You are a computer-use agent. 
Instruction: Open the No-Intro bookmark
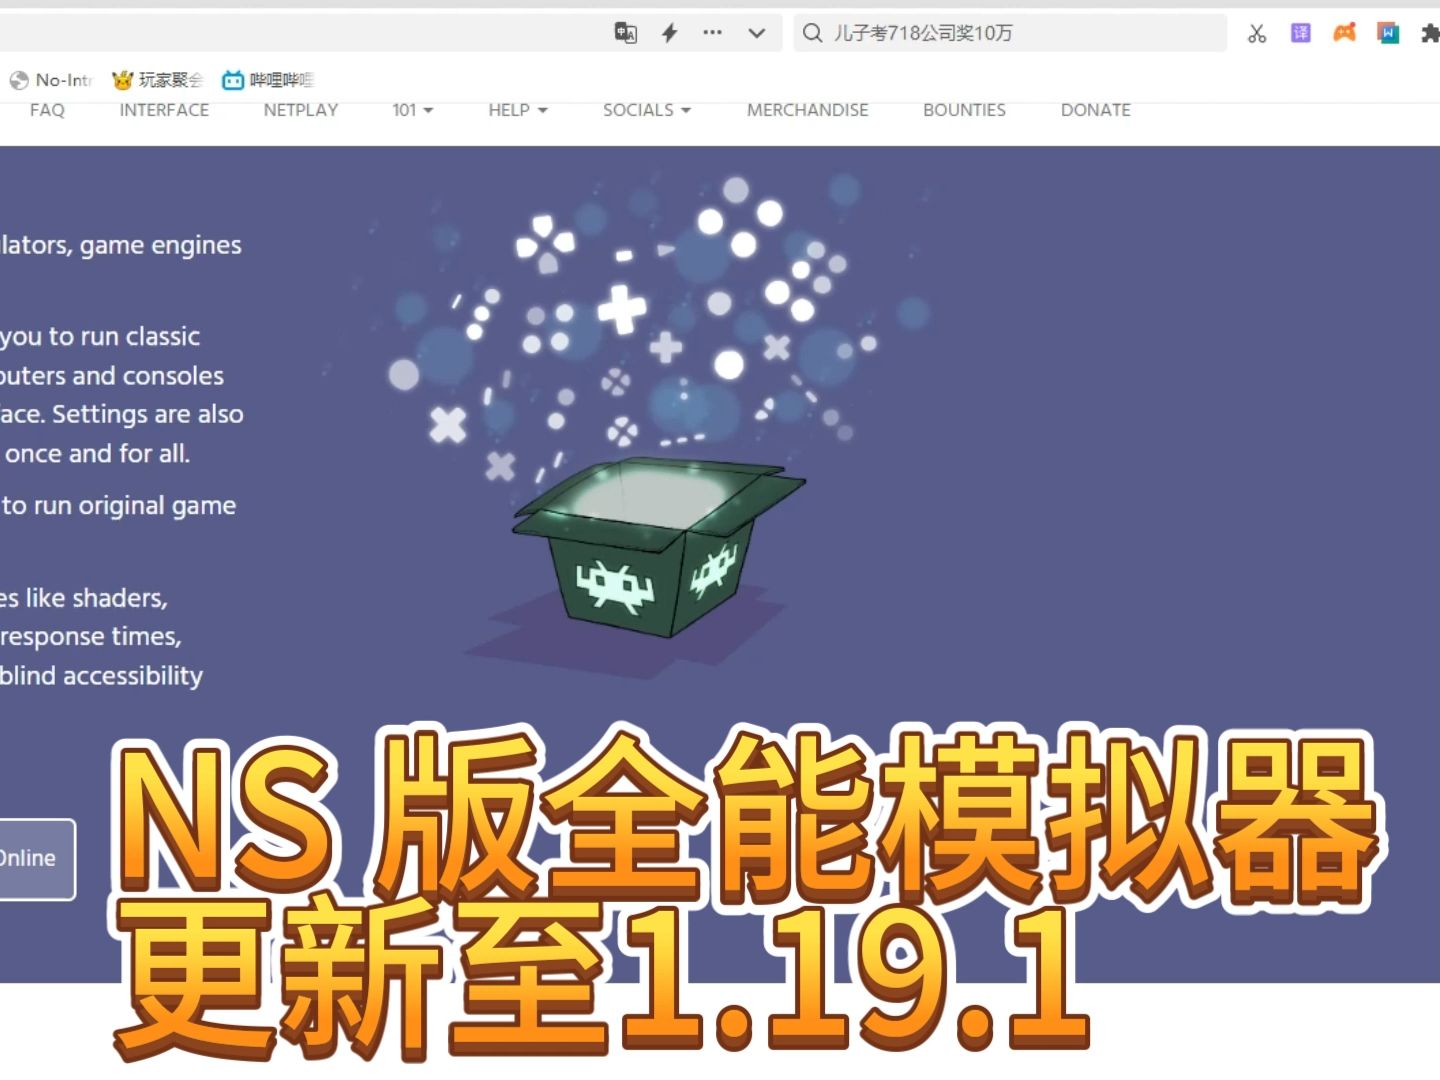pos(51,80)
